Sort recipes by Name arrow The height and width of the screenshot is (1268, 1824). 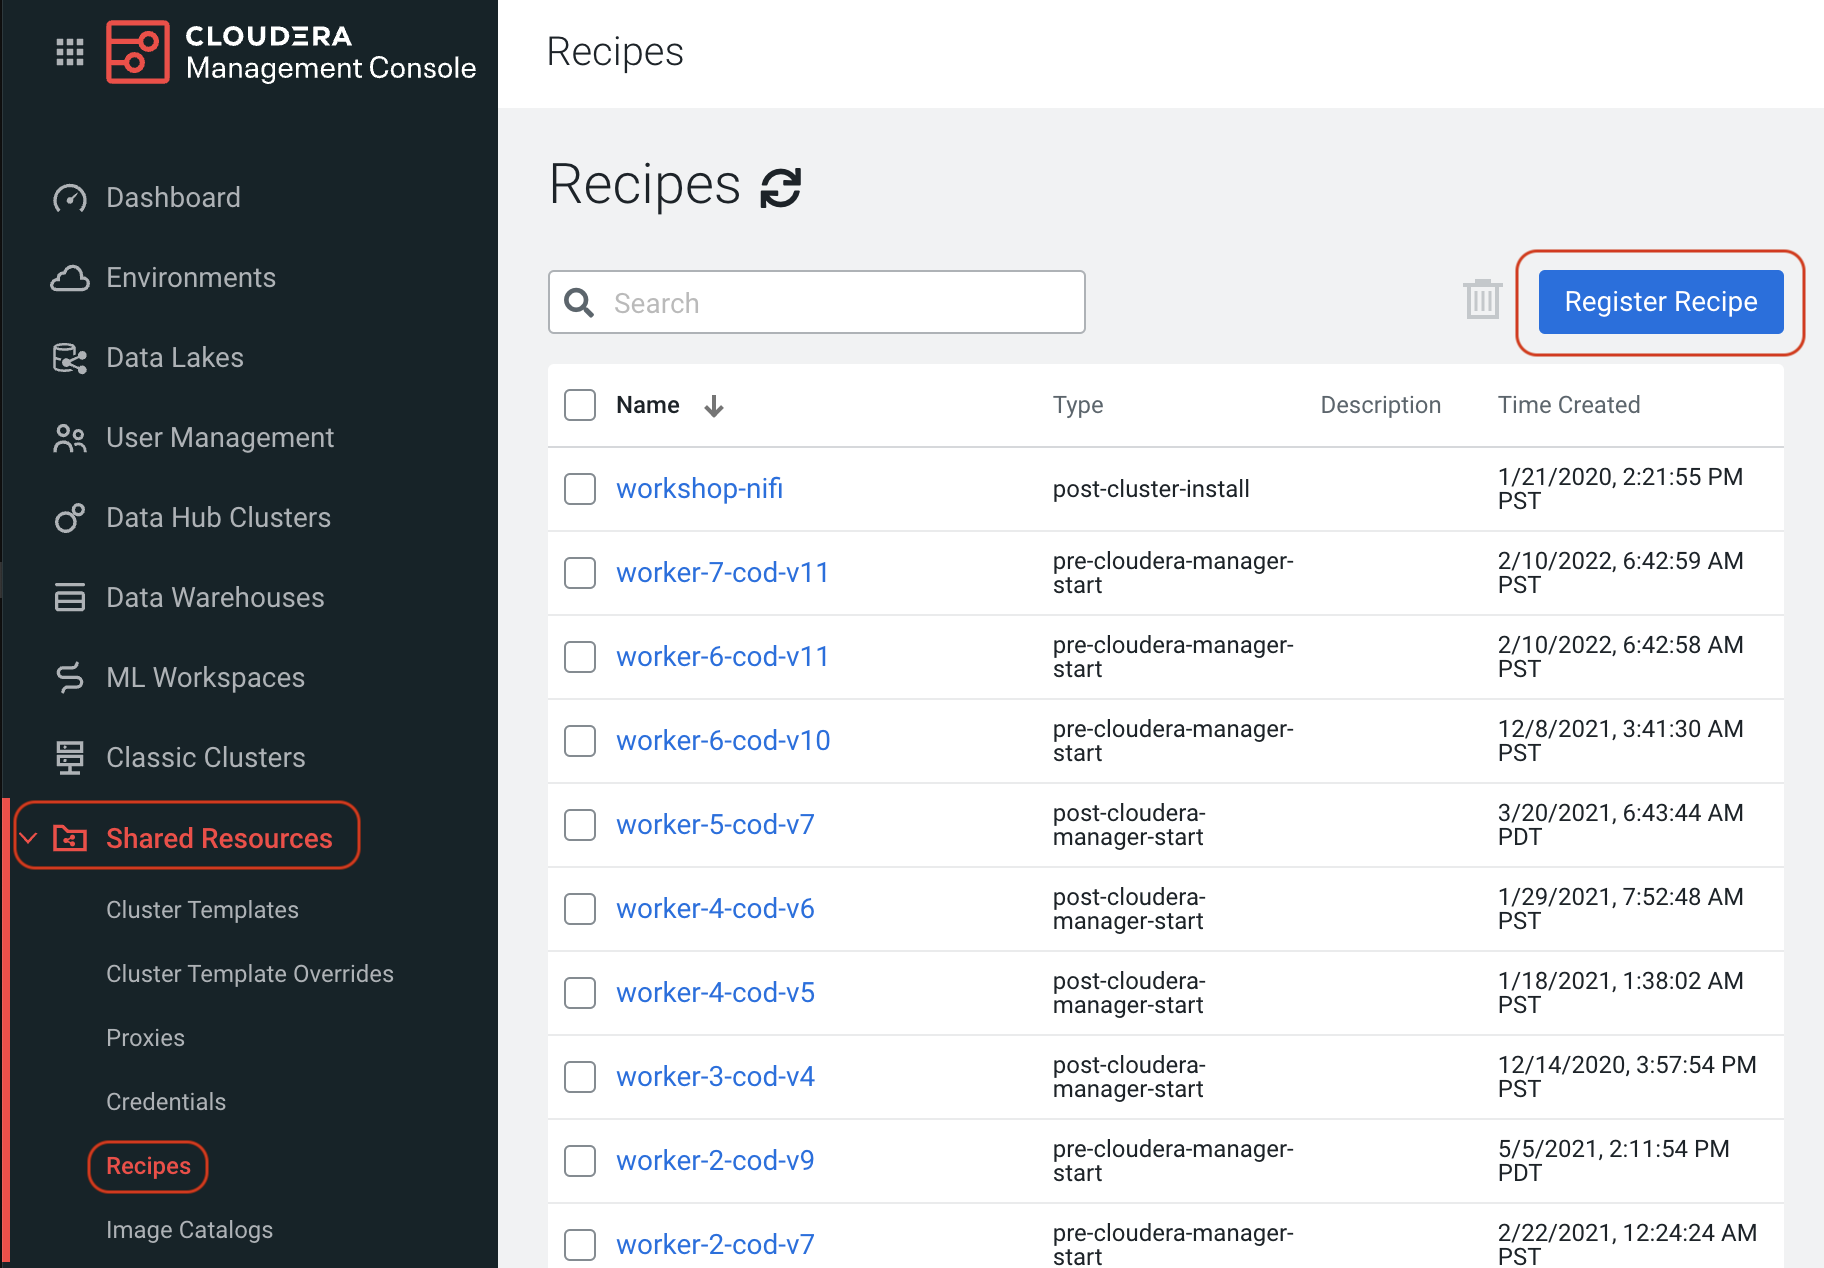(714, 406)
